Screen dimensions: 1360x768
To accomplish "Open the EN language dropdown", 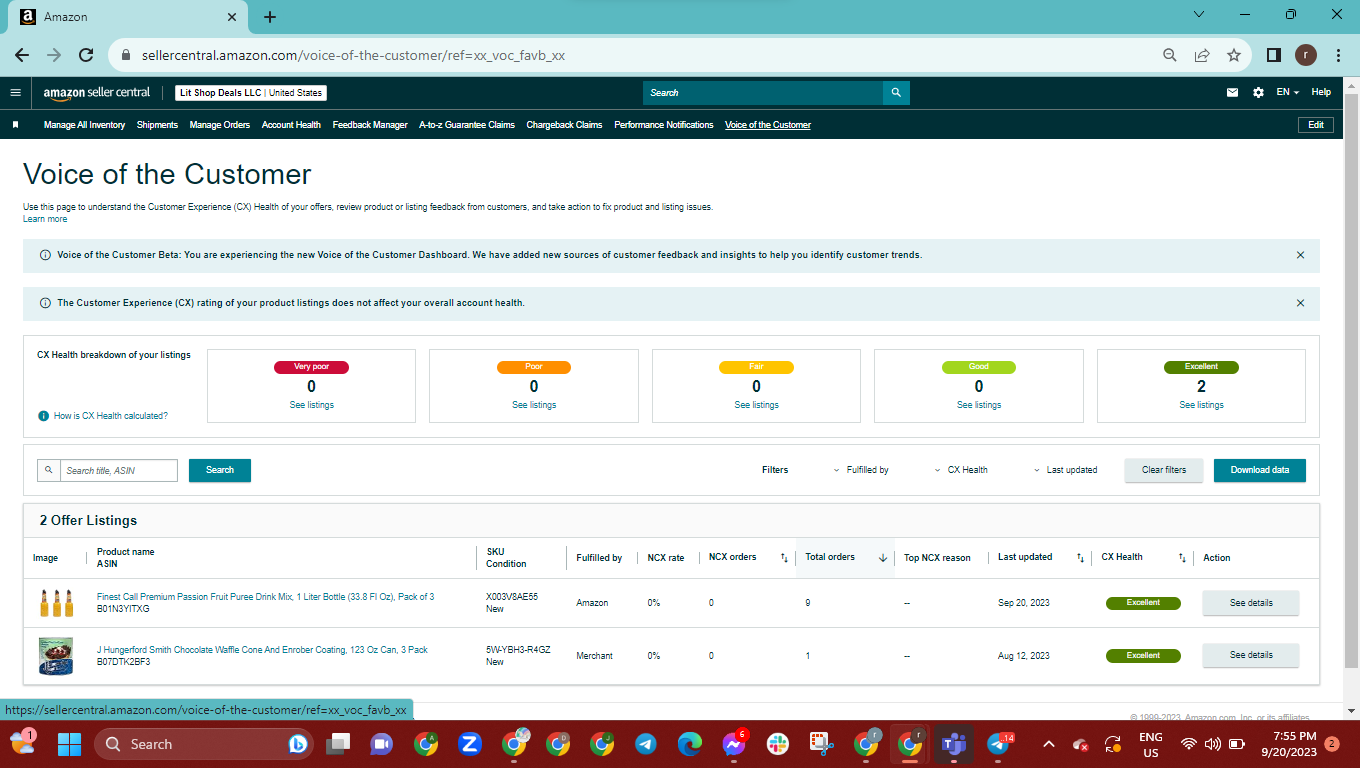I will (1288, 92).
